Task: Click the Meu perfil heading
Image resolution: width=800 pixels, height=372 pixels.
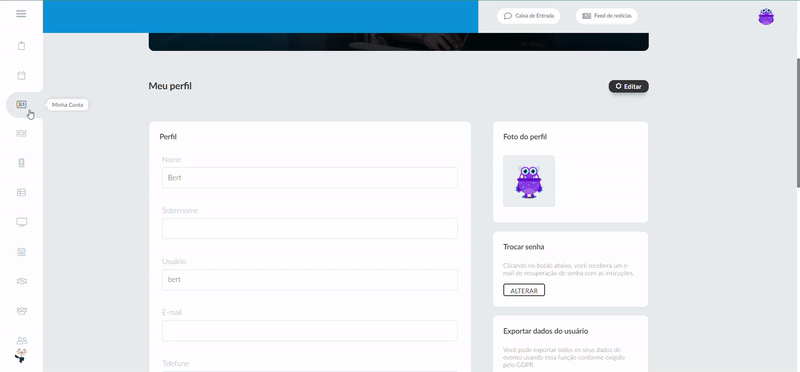Action: (170, 86)
